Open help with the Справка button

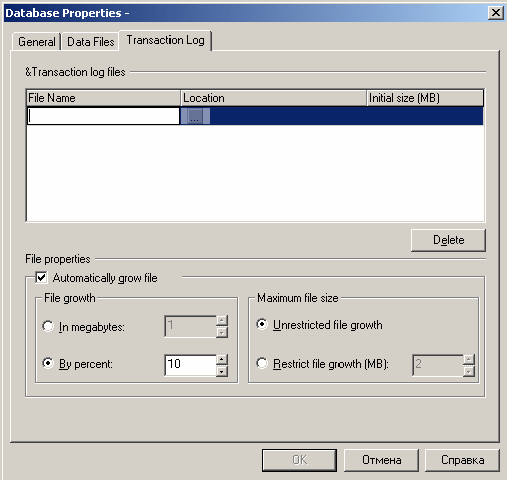[462, 460]
